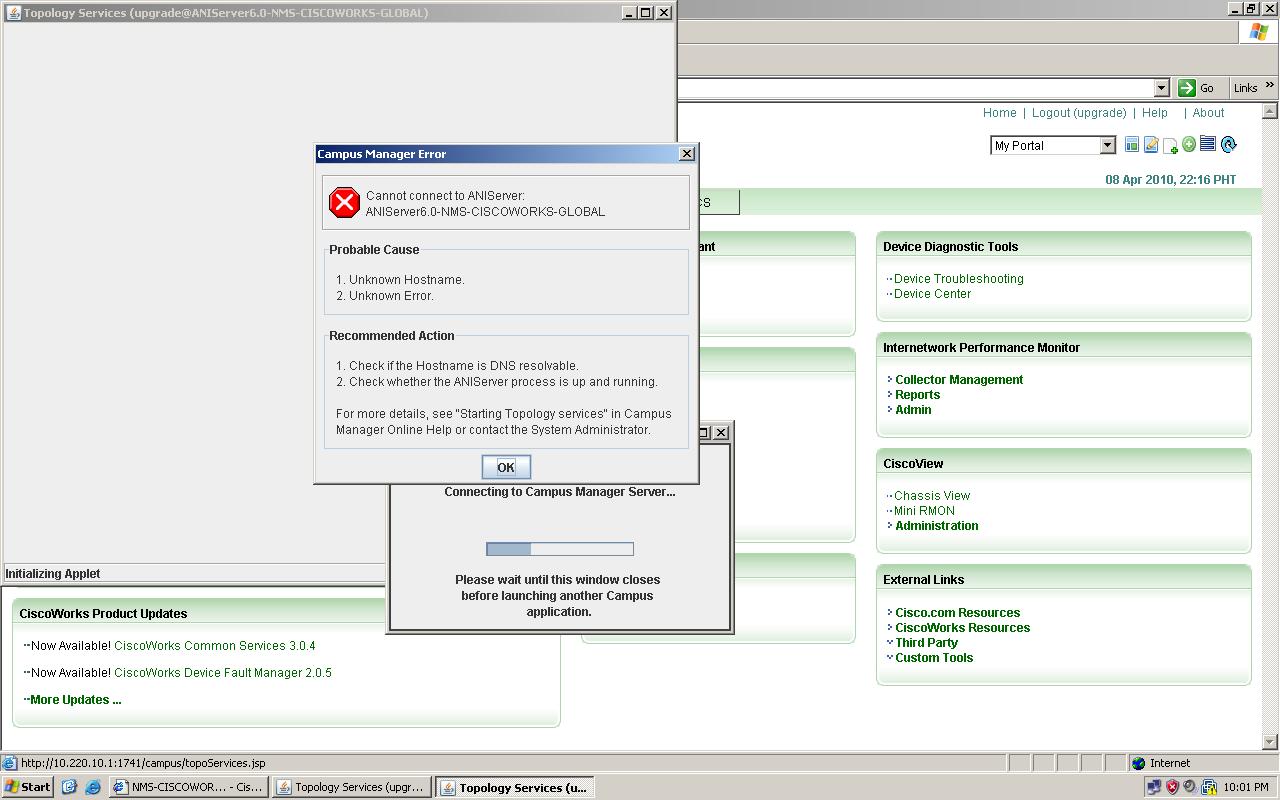Click Initializing Applet status text

[53, 574]
